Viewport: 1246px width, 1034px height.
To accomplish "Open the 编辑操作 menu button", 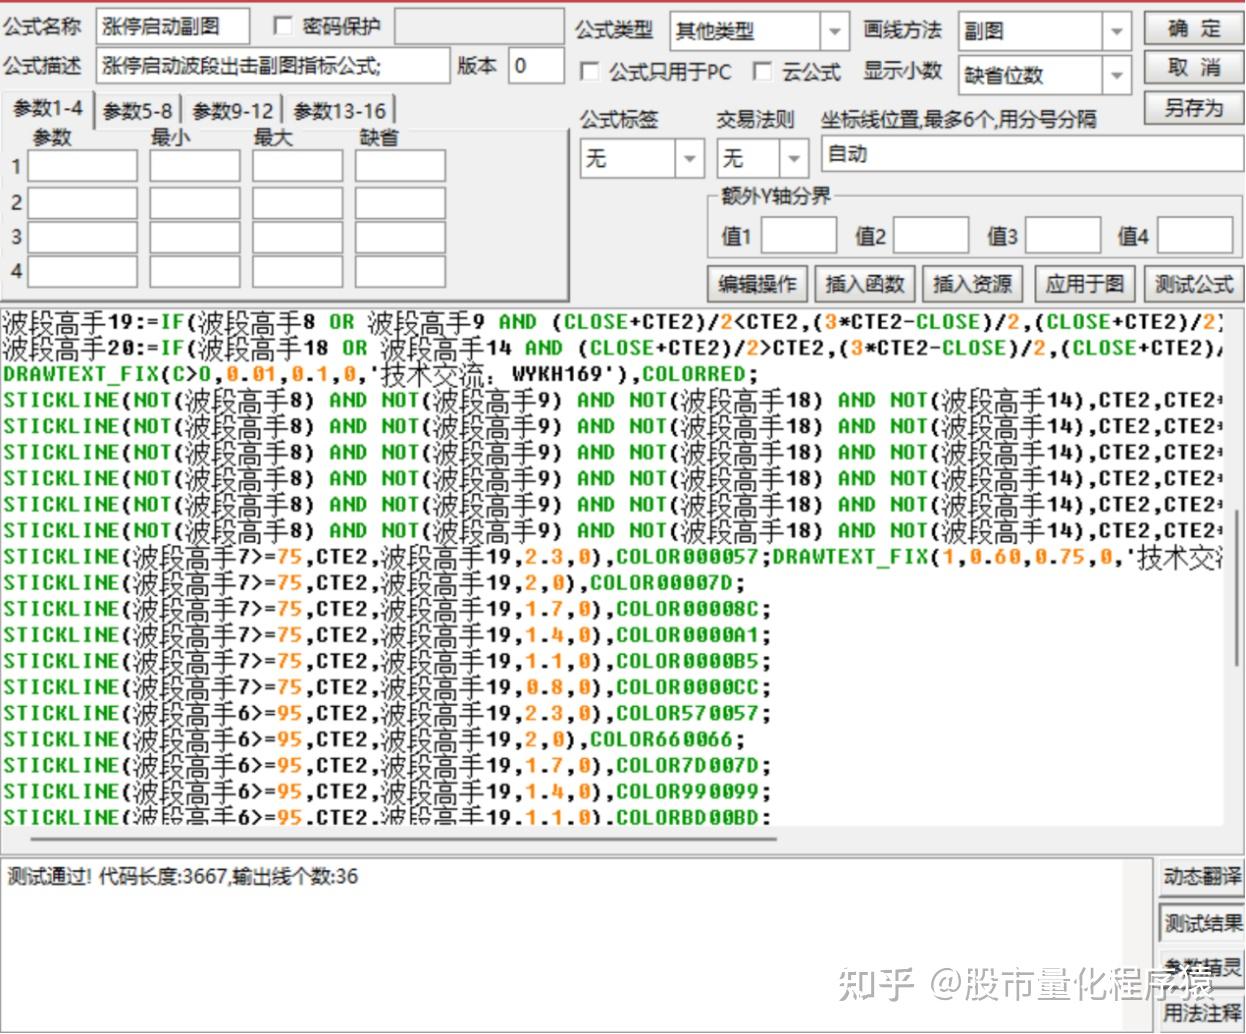I will coord(757,284).
